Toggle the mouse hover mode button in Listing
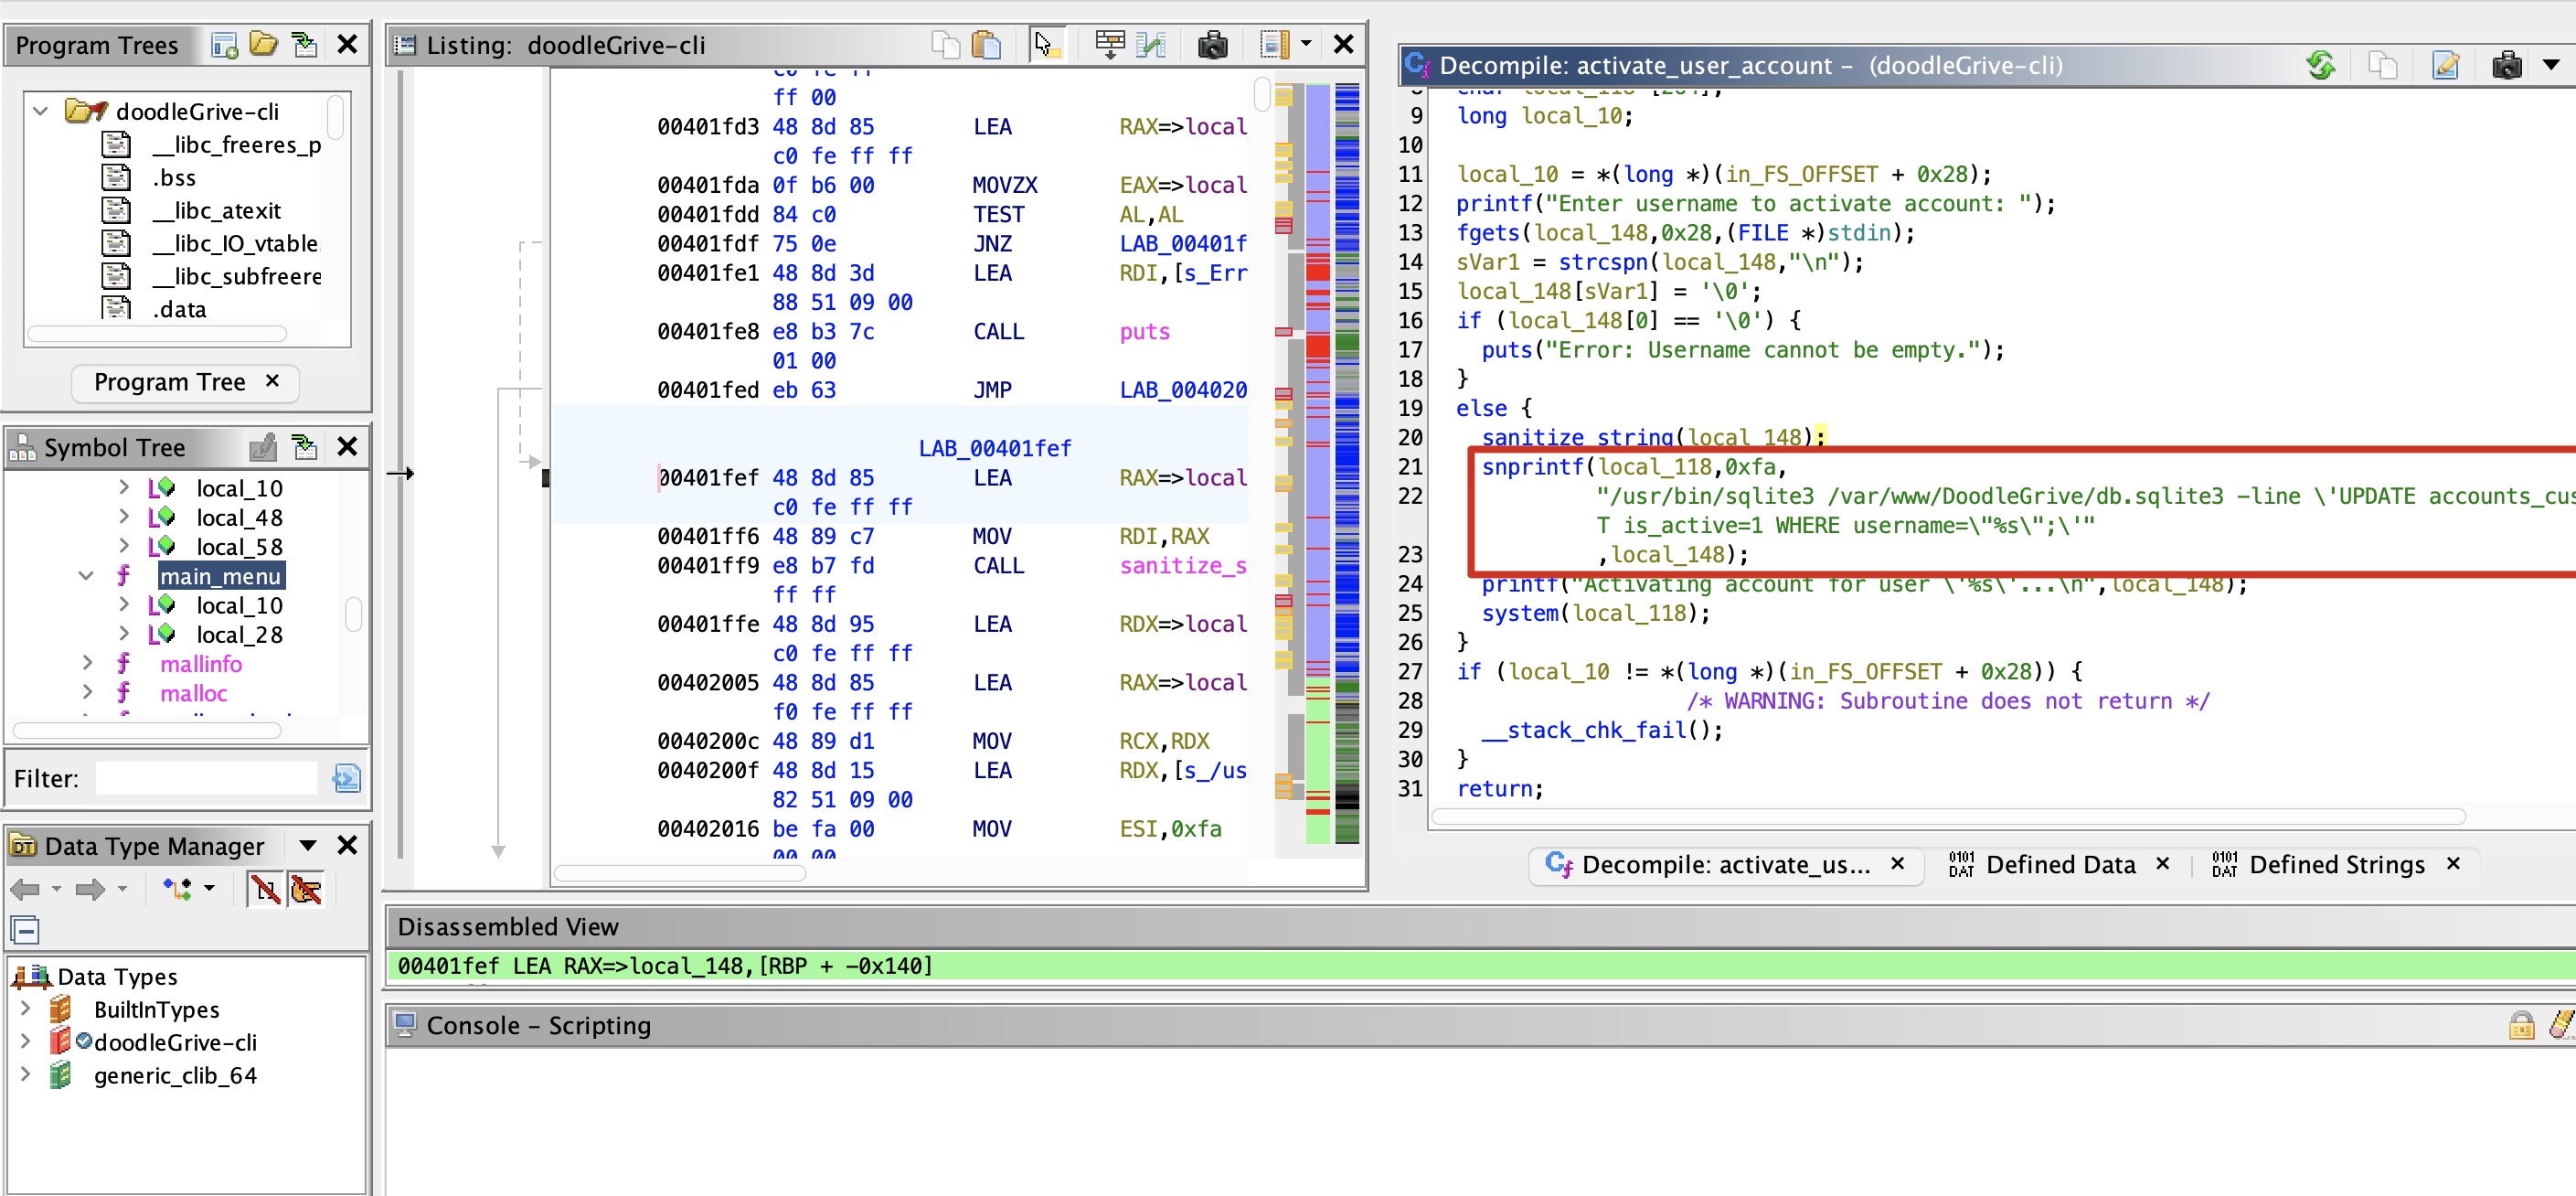This screenshot has height=1196, width=2576. click(x=1046, y=45)
